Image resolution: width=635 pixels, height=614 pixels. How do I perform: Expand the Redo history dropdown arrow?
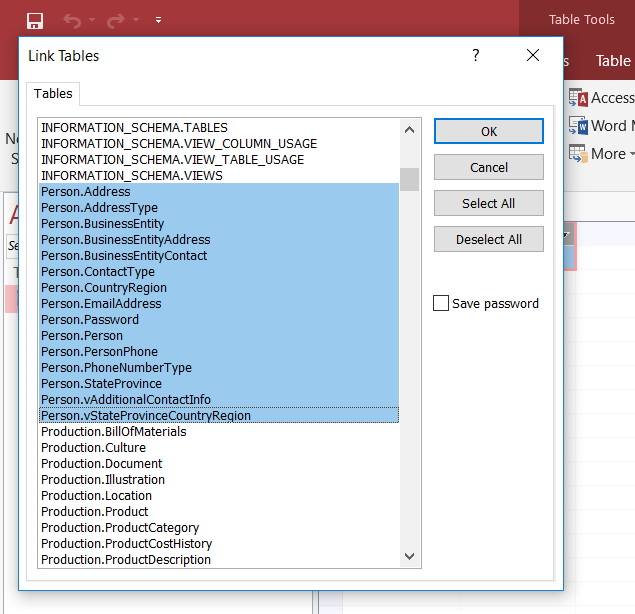pyautogui.click(x=135, y=20)
